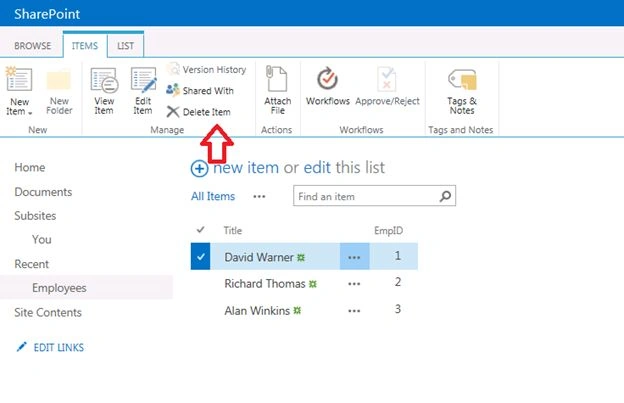This screenshot has width=624, height=403.
Task: Sort by the Title column header
Action: (x=233, y=230)
